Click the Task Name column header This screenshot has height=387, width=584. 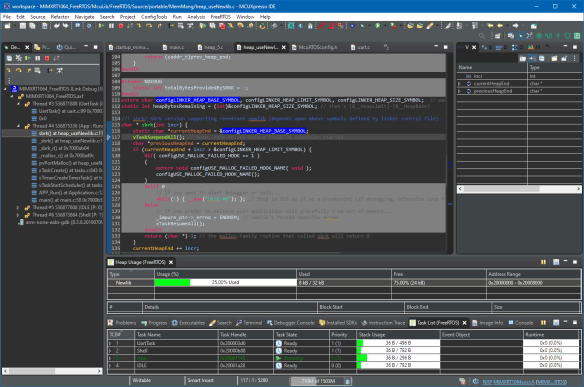click(x=176, y=334)
